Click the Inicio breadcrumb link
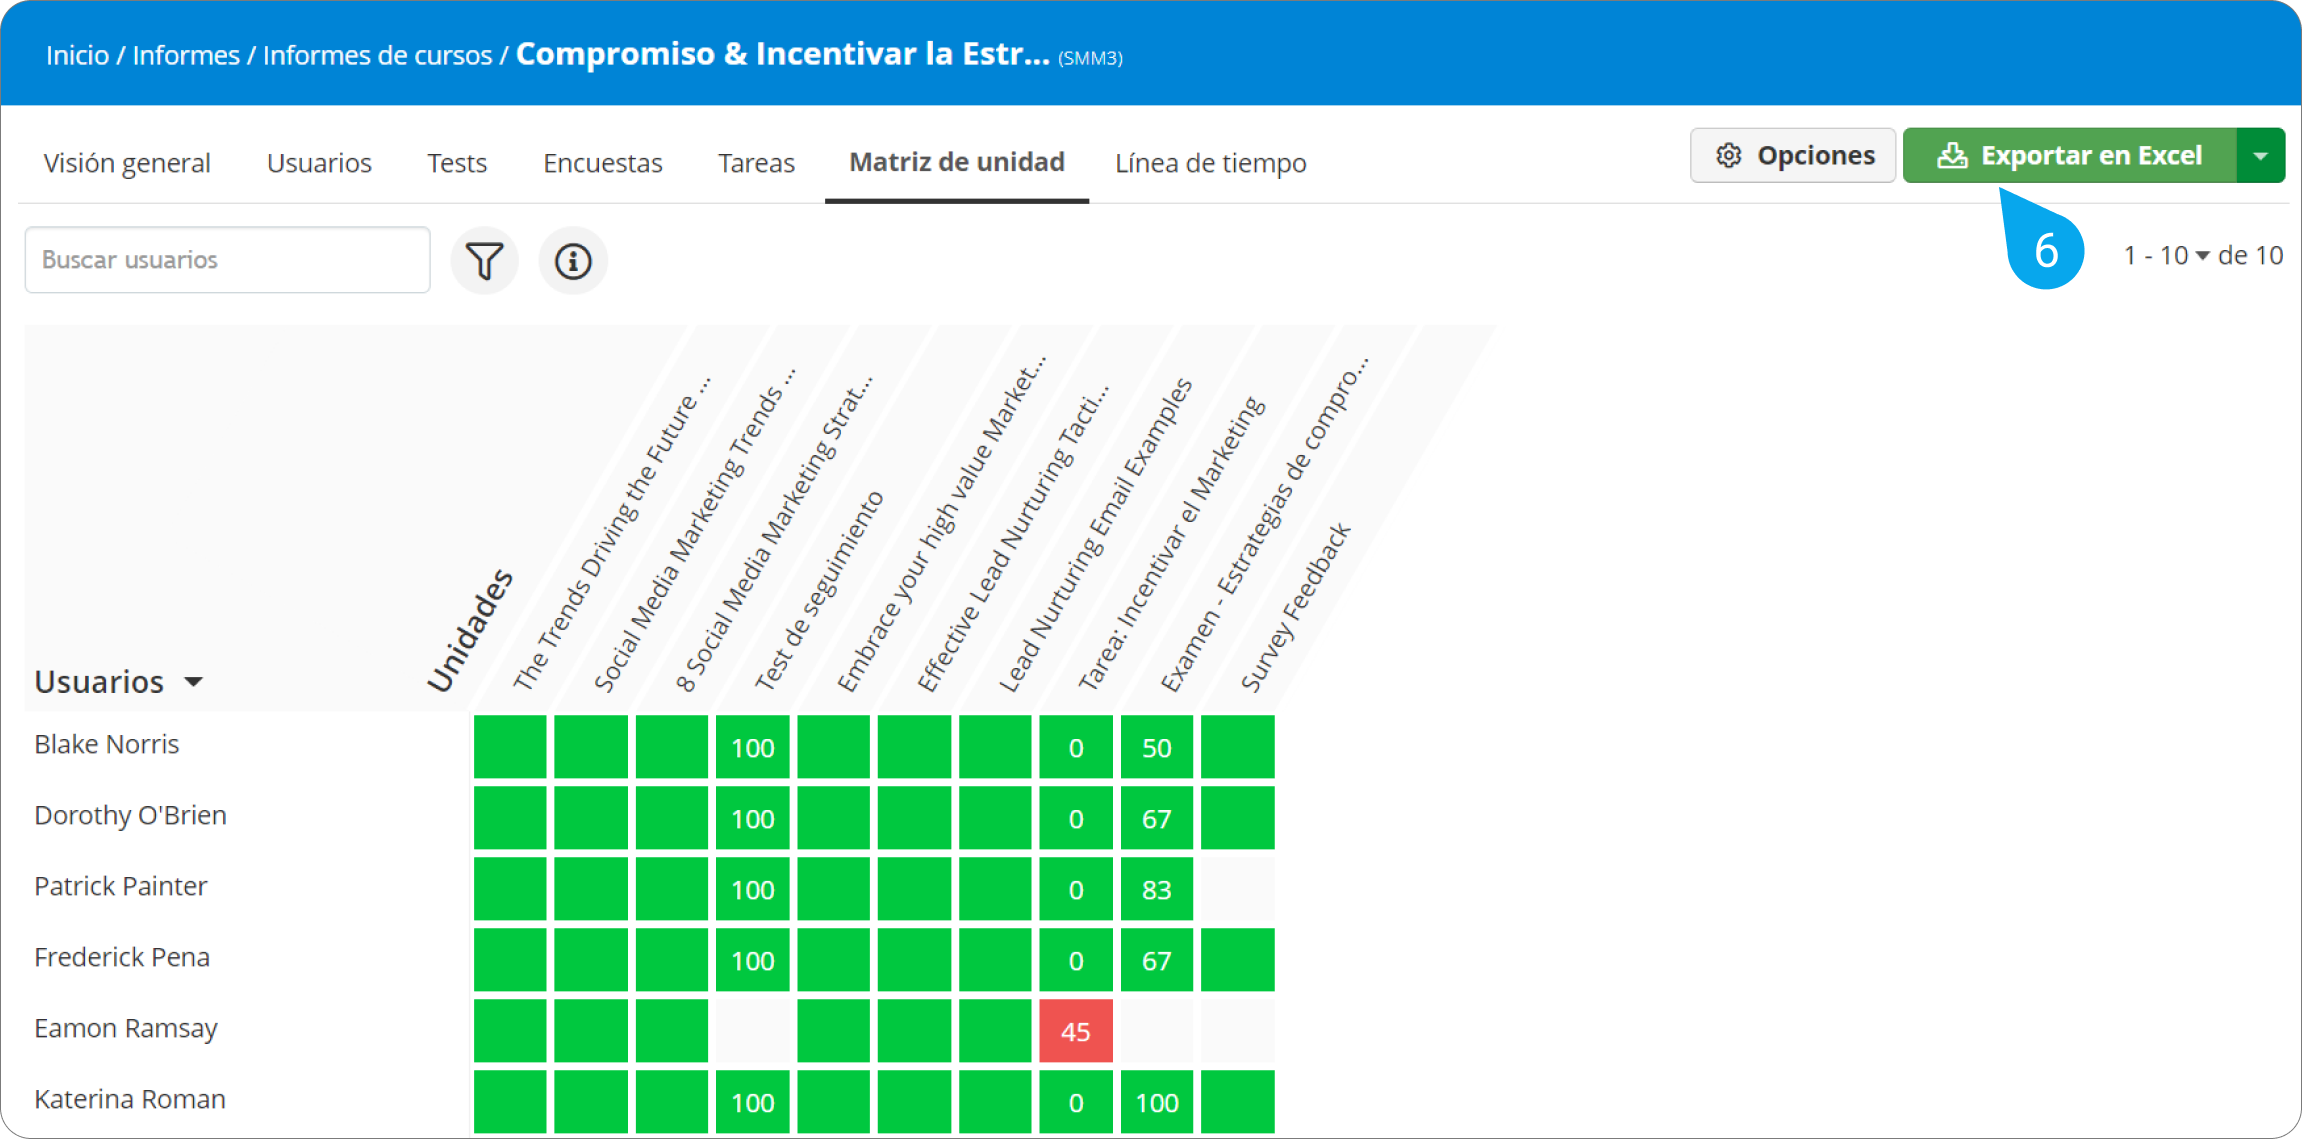 point(77,55)
